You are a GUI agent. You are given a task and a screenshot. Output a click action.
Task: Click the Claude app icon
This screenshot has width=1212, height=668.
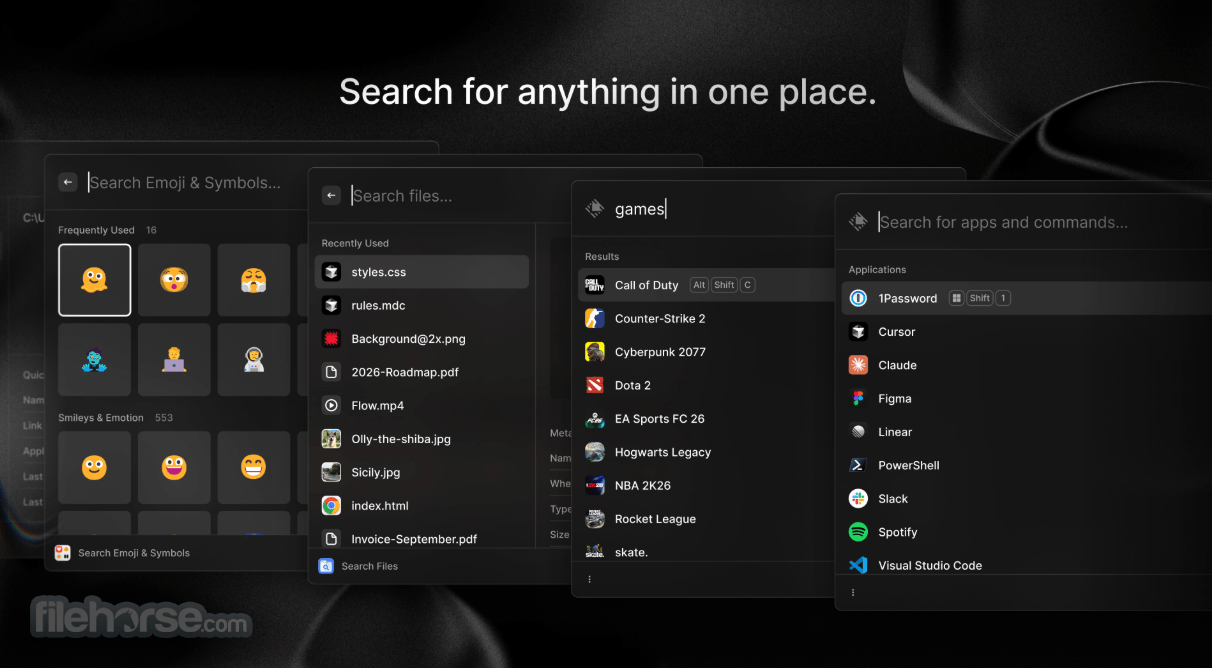[x=858, y=365]
